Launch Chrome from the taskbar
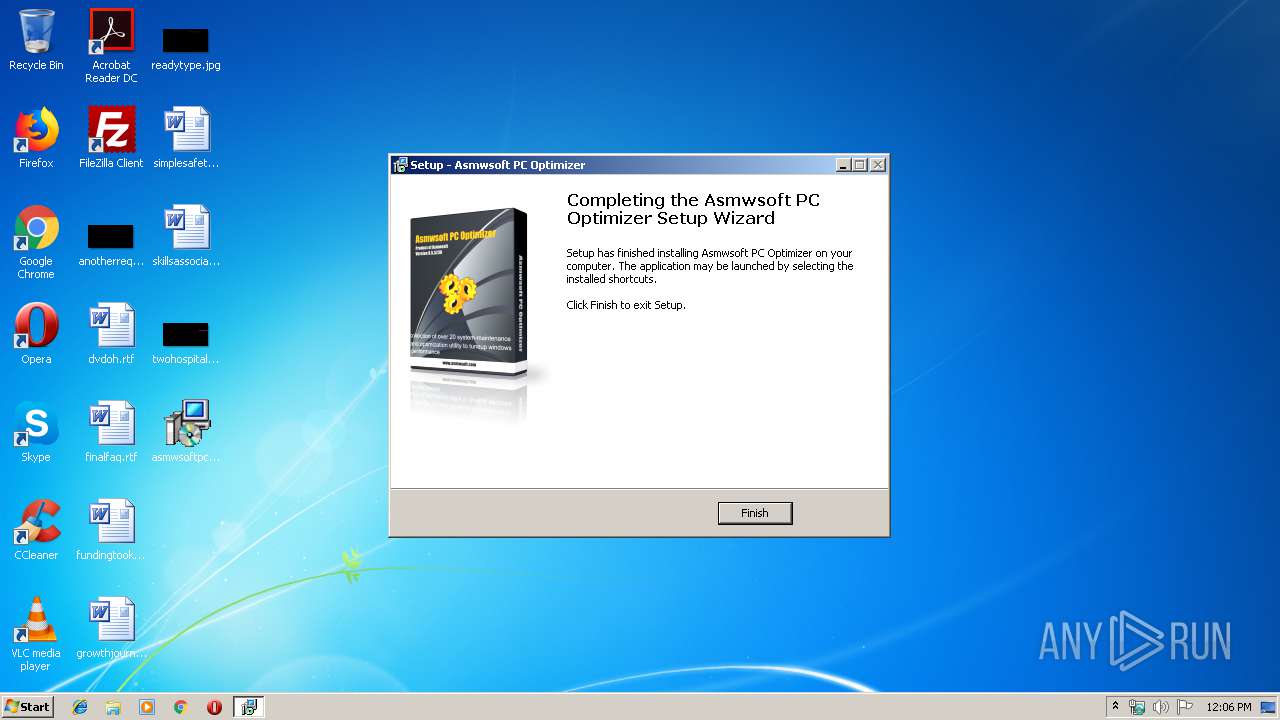1280x720 pixels. (181, 707)
